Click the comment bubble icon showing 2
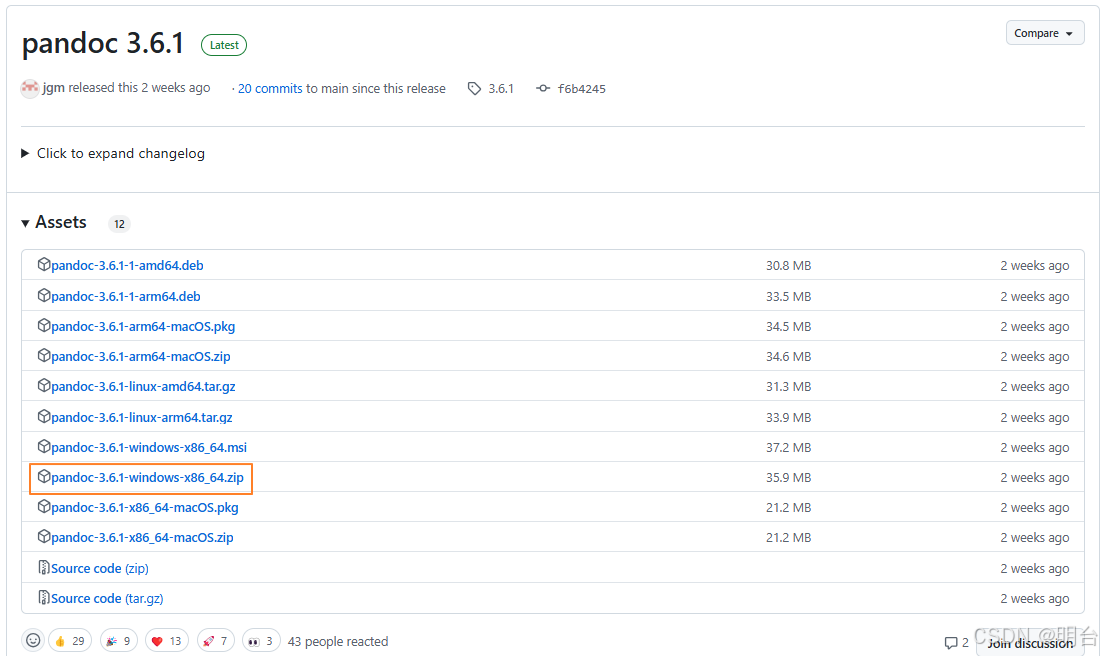 pyautogui.click(x=951, y=643)
